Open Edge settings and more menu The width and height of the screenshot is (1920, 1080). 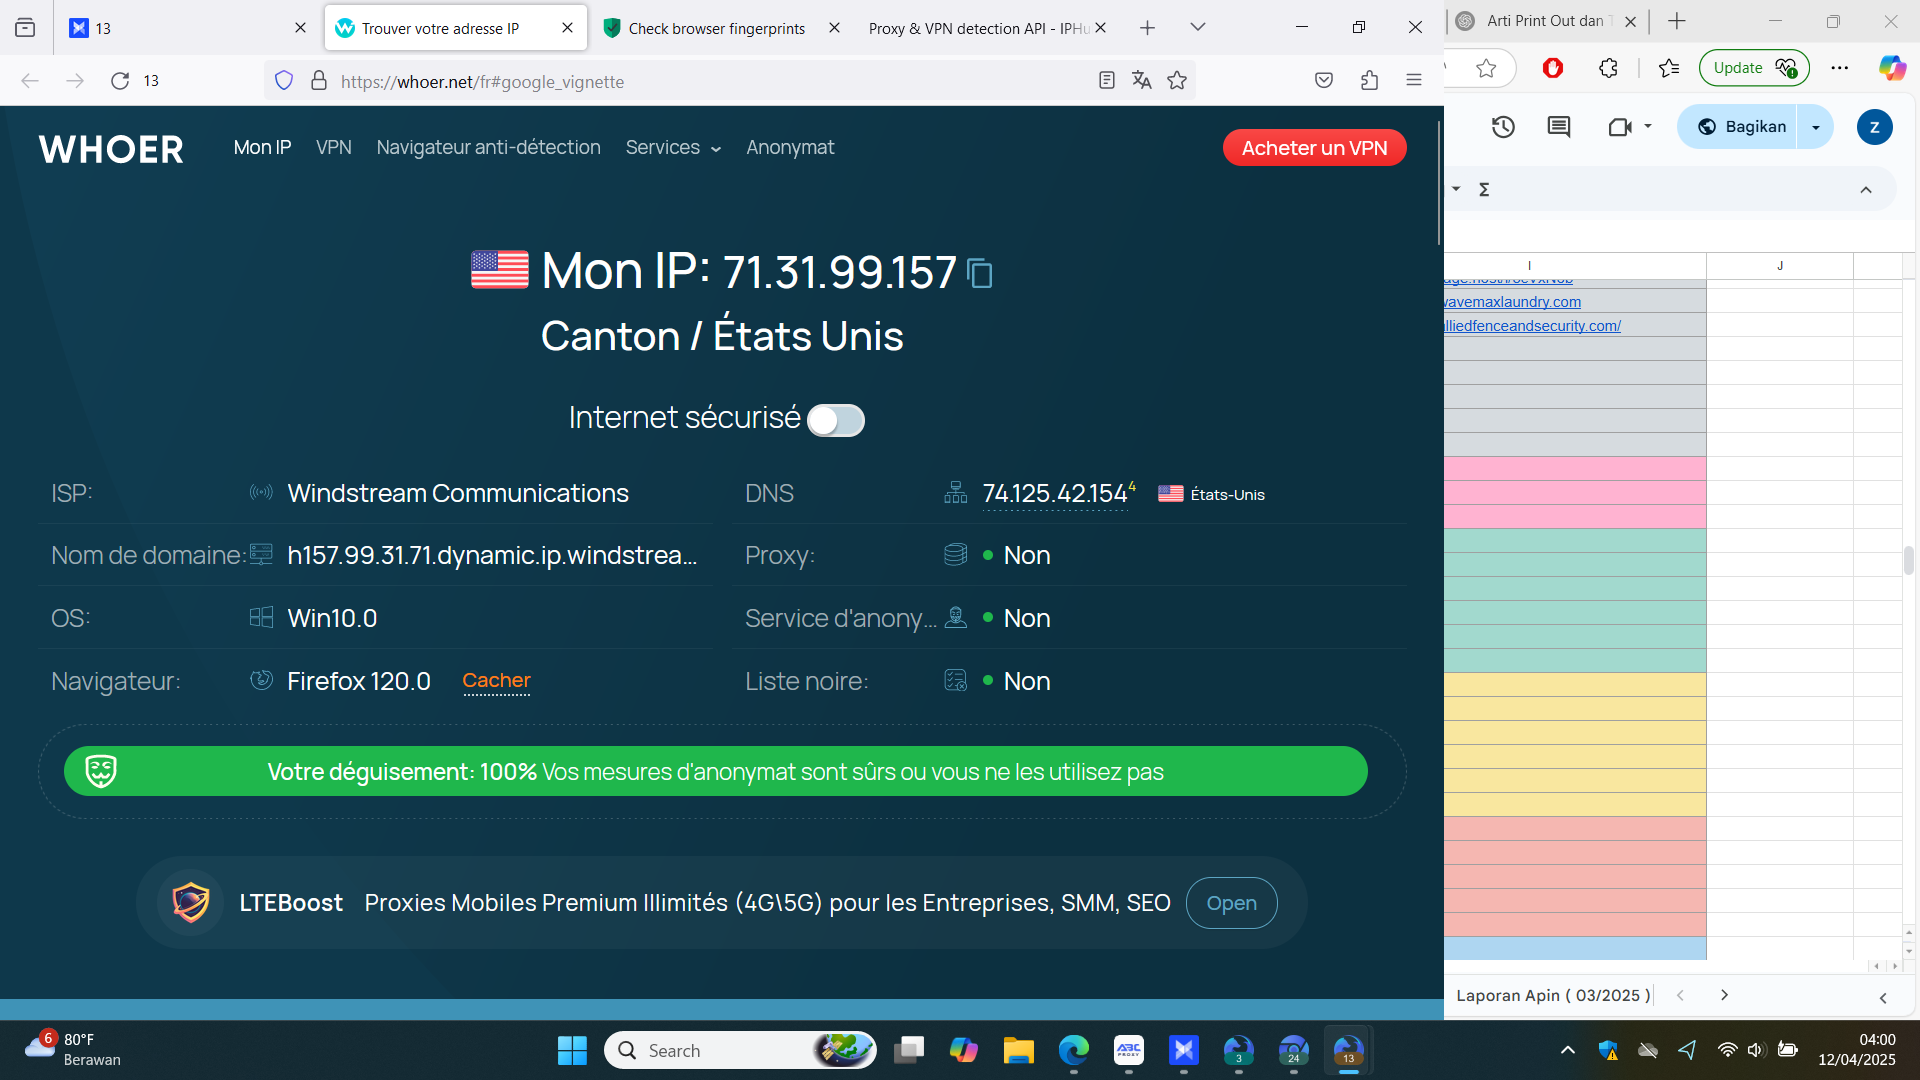pyautogui.click(x=1840, y=68)
